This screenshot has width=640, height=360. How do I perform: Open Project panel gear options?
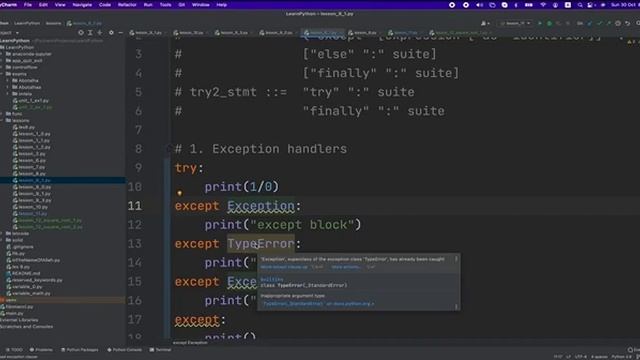111,33
